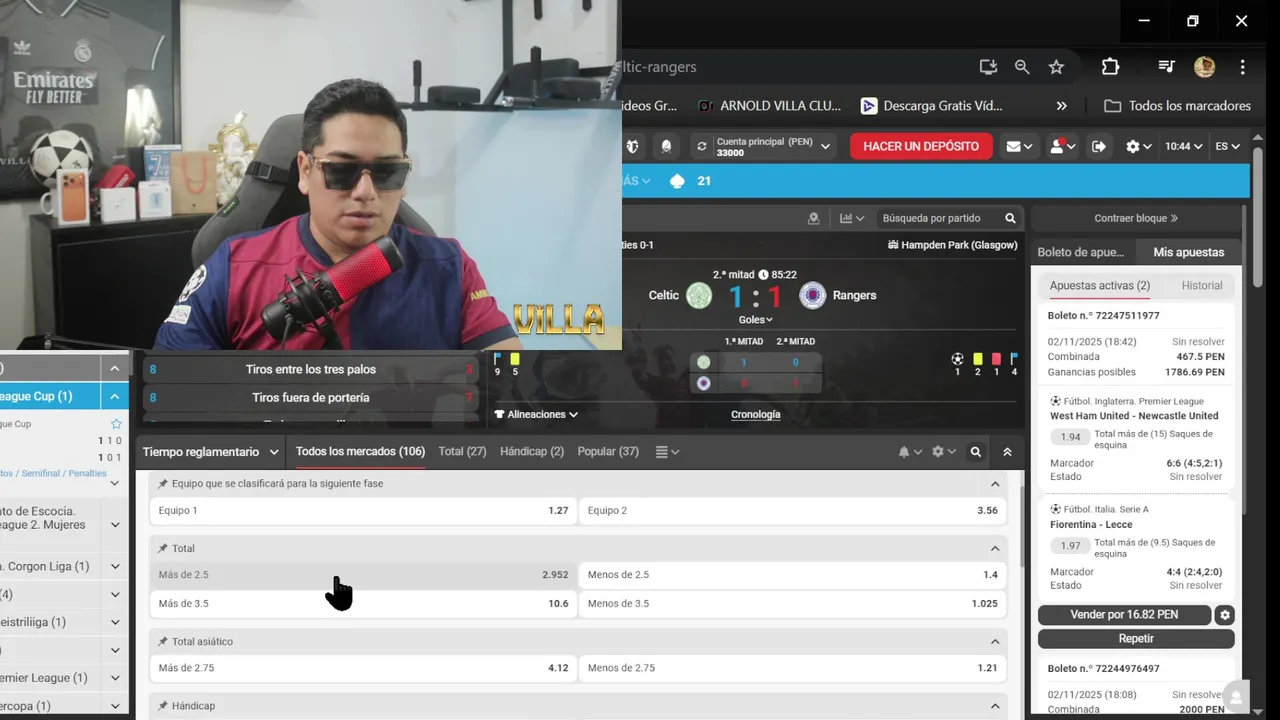
Task: Bet on Equipo 1 at 1.27
Action: click(363, 510)
